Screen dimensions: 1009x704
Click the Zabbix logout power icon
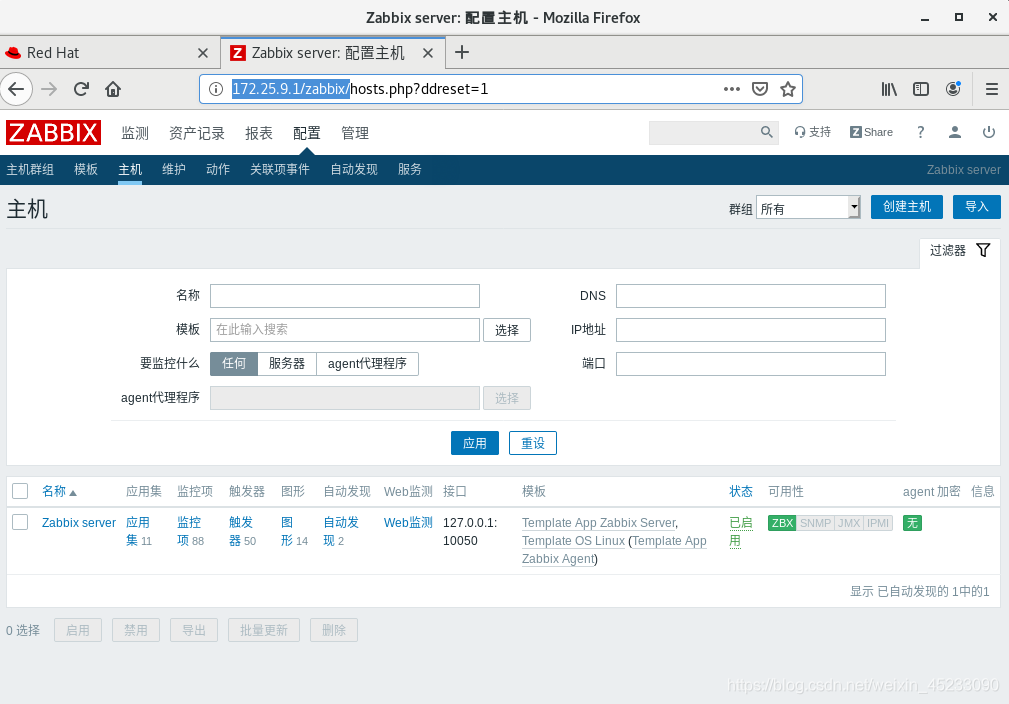[x=989, y=132]
